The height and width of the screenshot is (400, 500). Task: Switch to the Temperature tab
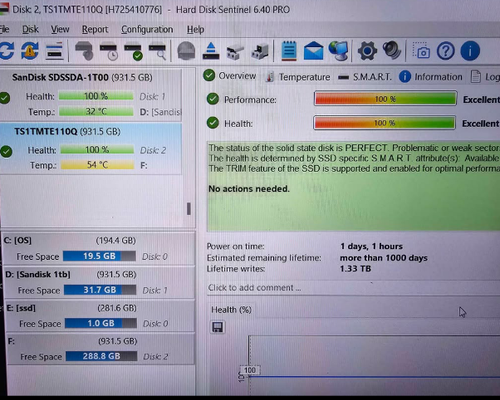click(x=298, y=77)
